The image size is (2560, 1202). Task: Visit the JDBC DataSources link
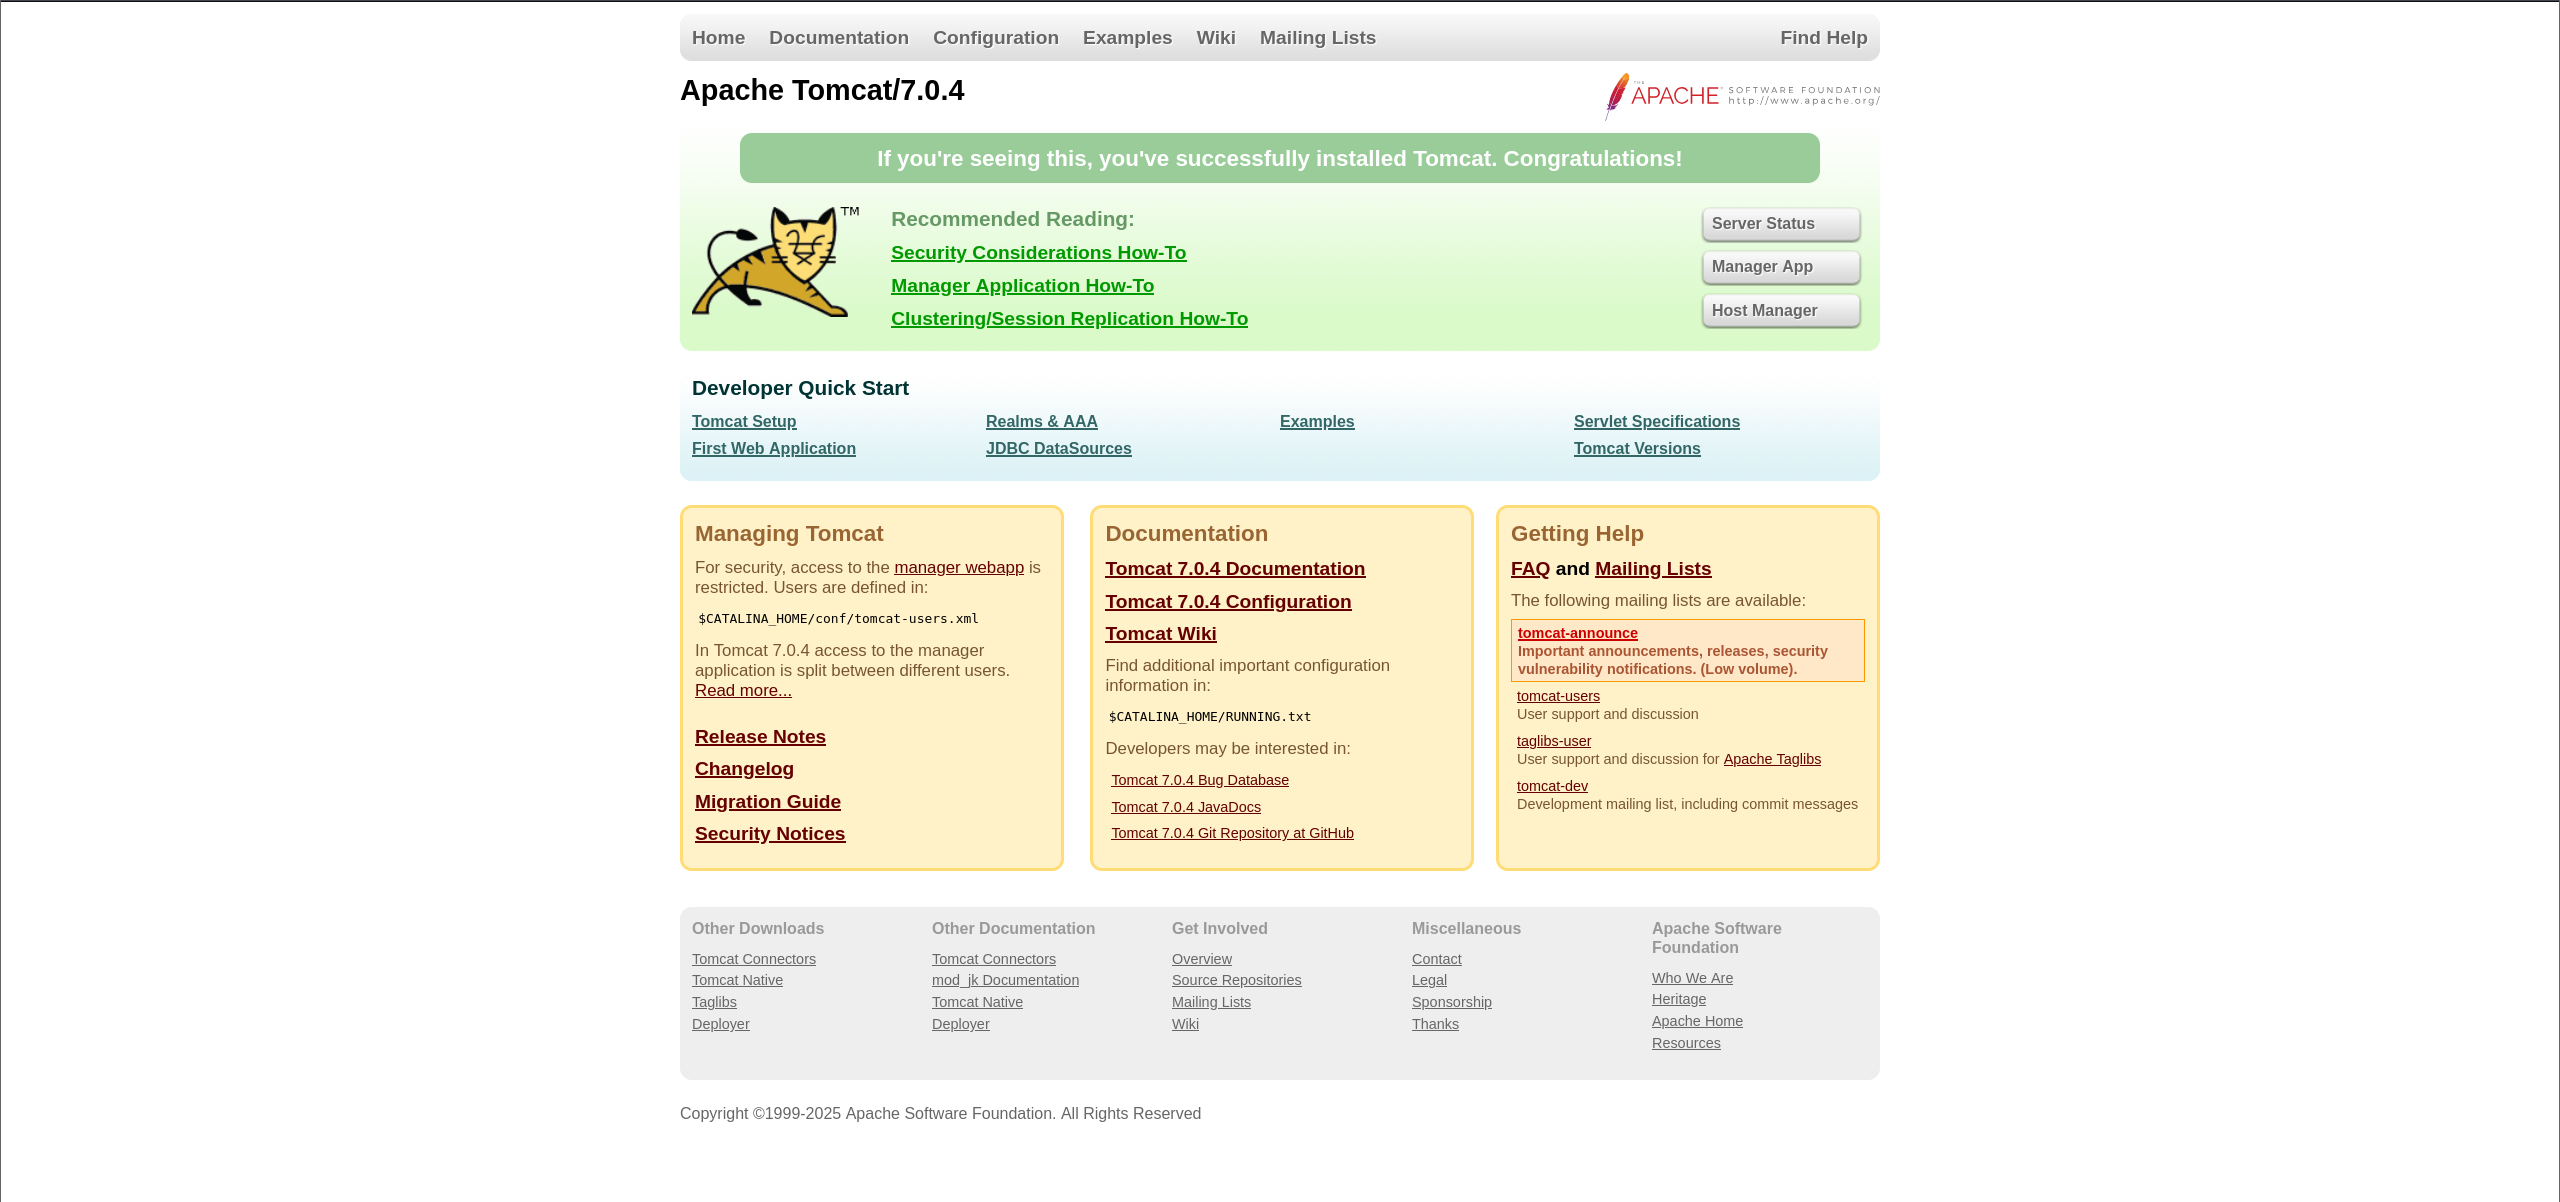click(1058, 449)
